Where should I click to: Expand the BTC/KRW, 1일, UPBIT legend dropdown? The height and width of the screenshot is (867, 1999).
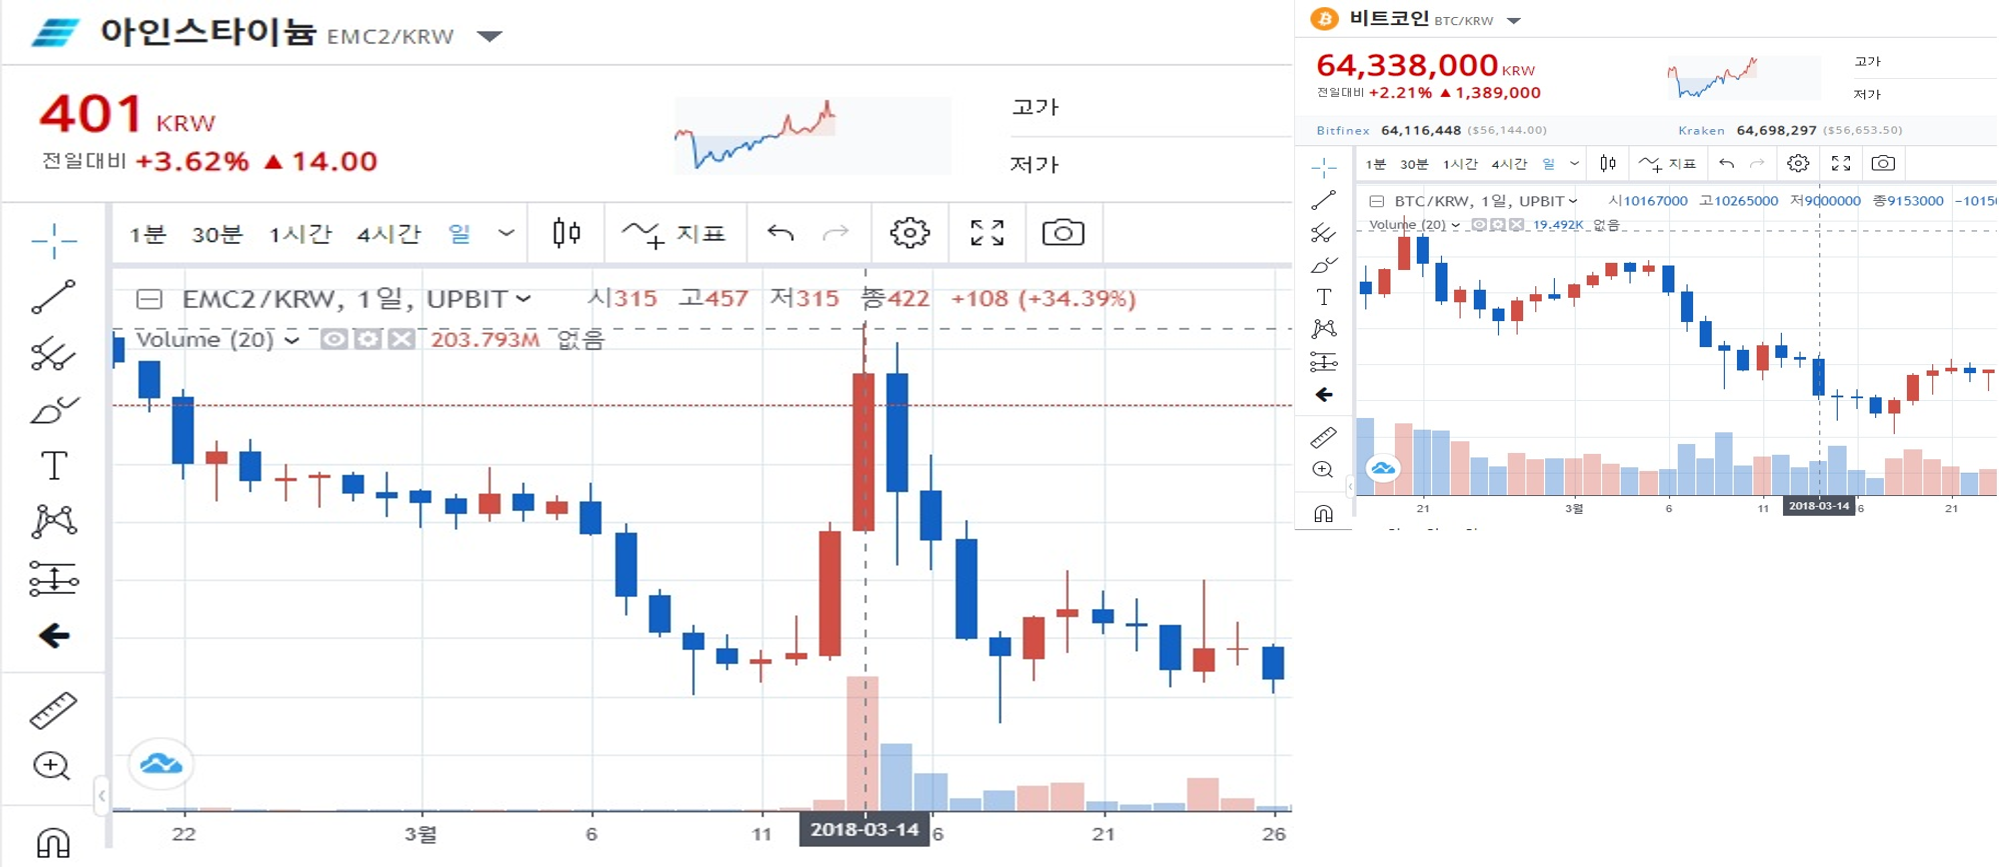[x=1573, y=201]
